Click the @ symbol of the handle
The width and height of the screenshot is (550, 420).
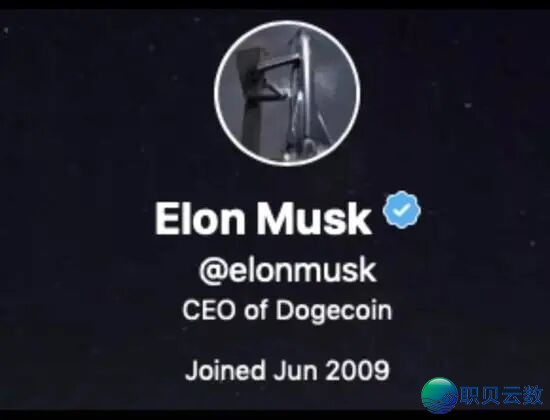[x=213, y=272]
